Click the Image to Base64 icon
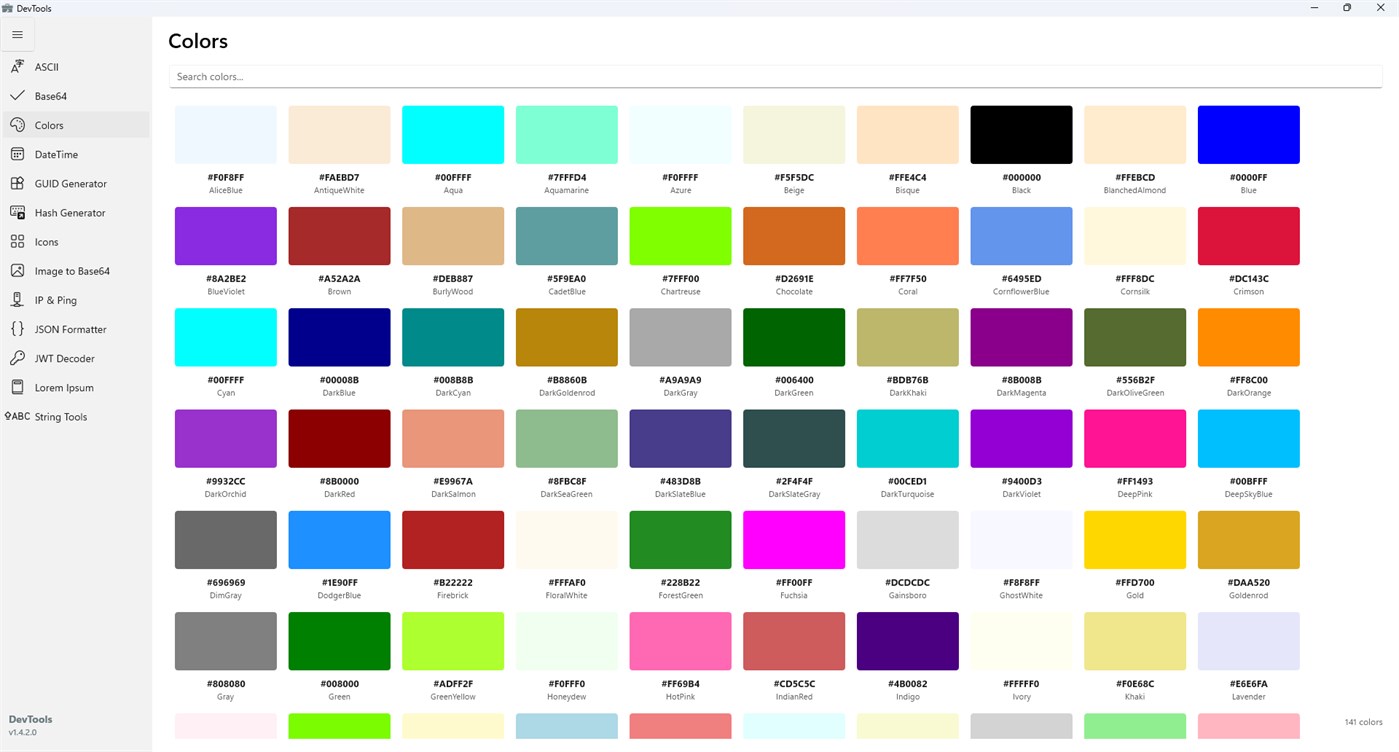 [x=17, y=270]
